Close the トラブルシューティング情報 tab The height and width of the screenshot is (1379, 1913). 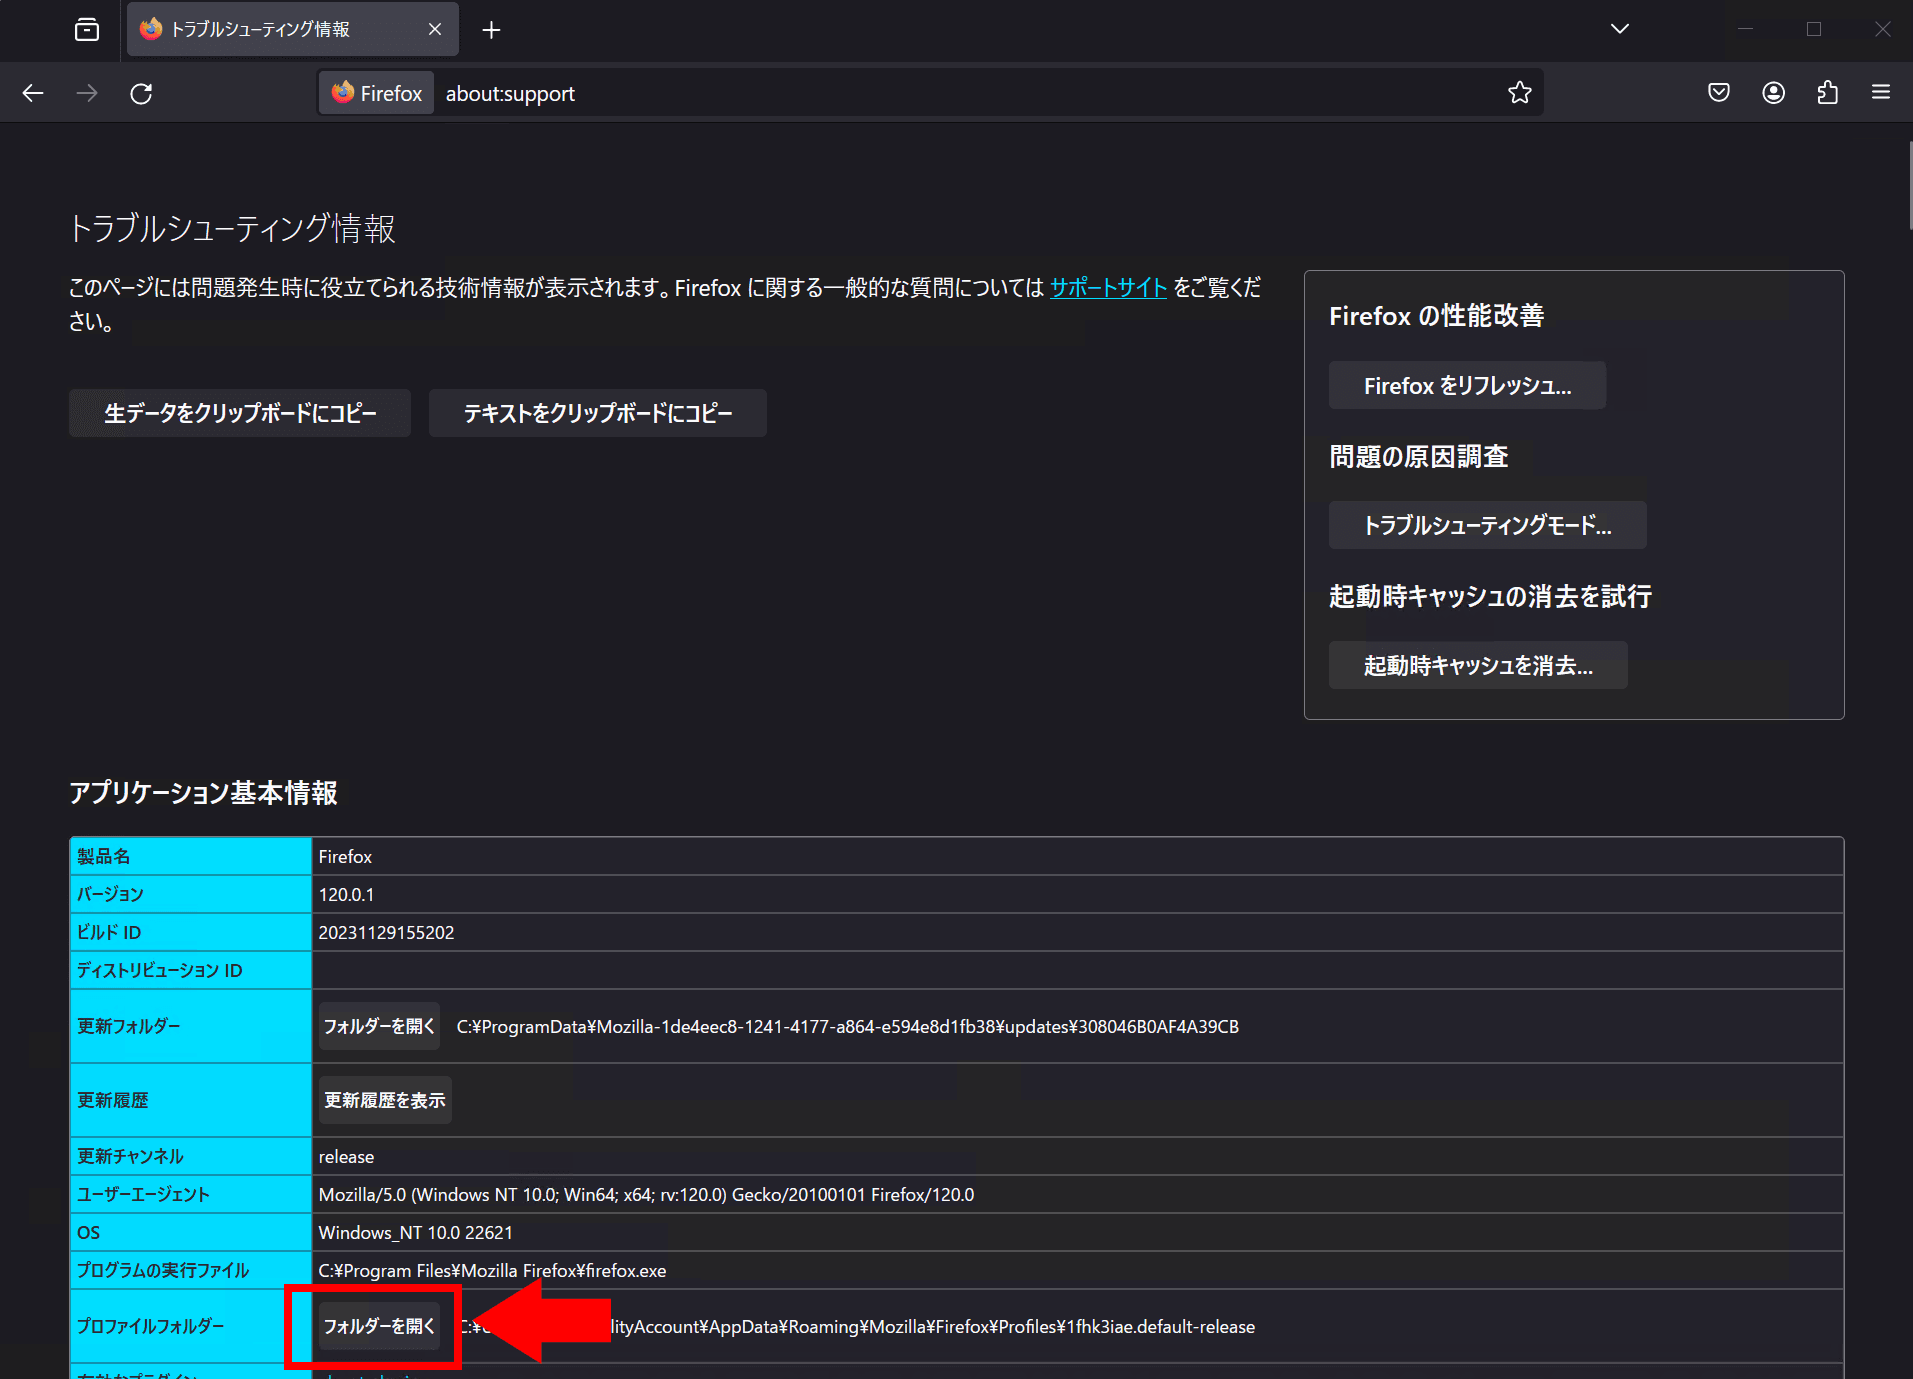[435, 30]
